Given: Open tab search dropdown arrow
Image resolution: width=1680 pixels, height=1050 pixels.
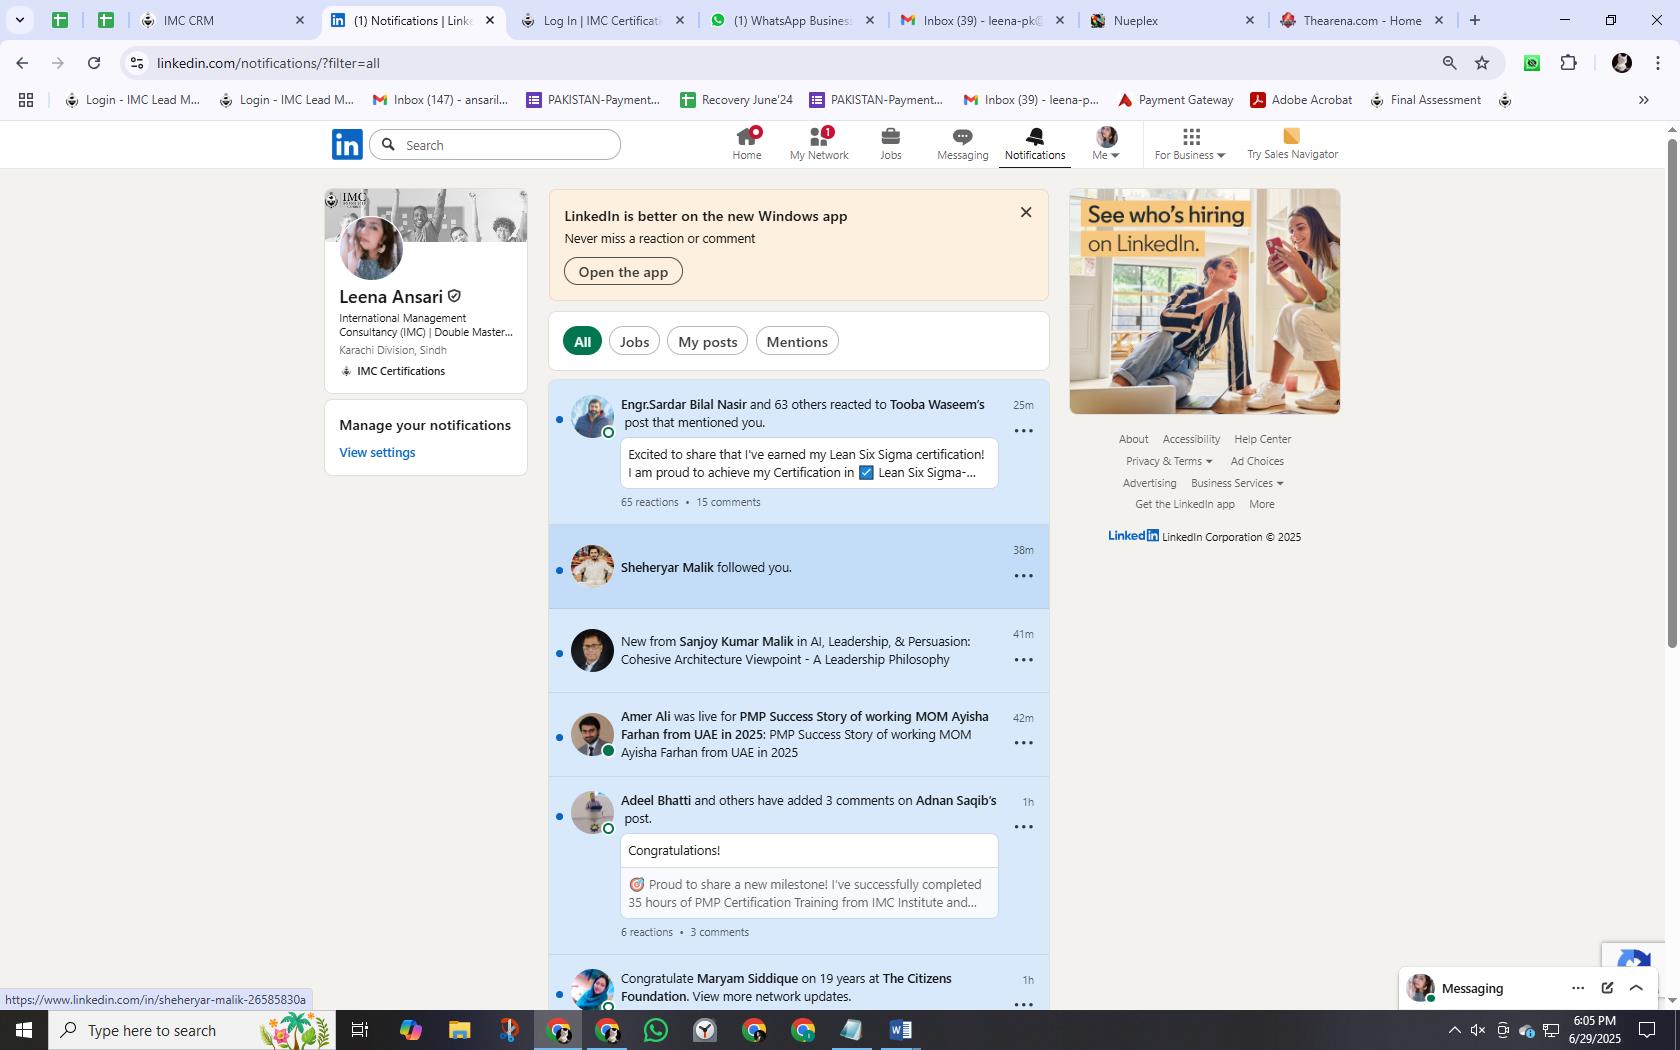Looking at the screenshot, I should click(19, 20).
